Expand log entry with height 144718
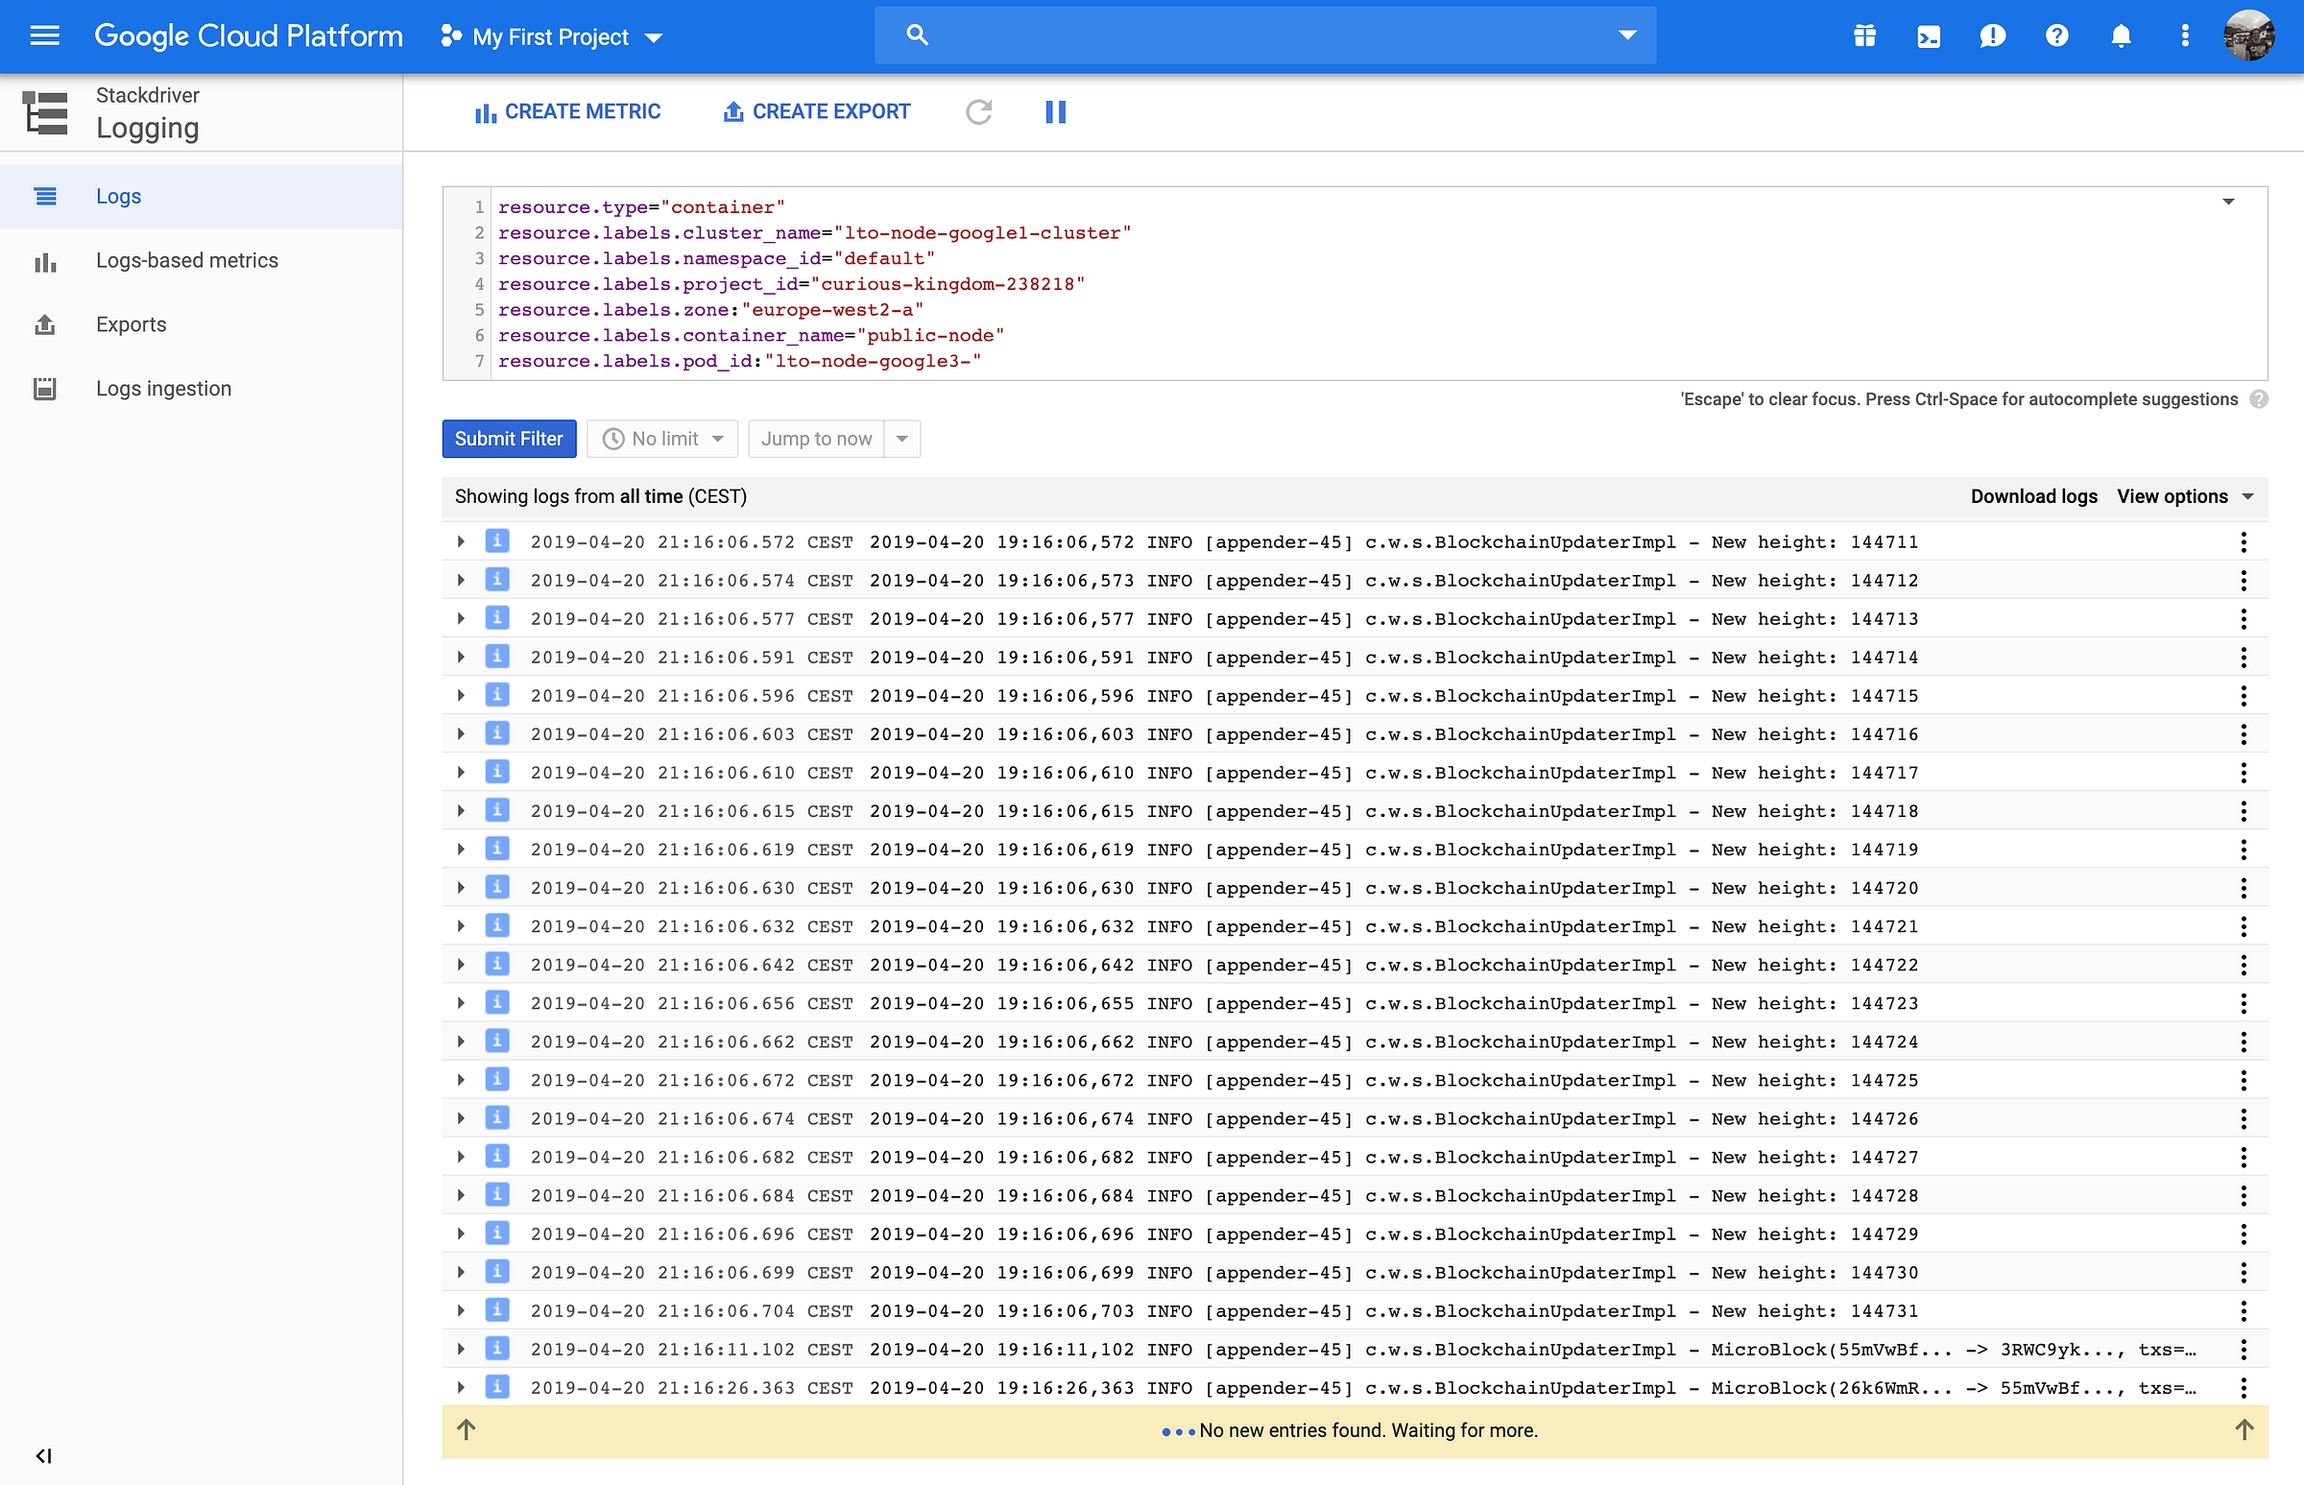This screenshot has width=2304, height=1485. tap(460, 811)
